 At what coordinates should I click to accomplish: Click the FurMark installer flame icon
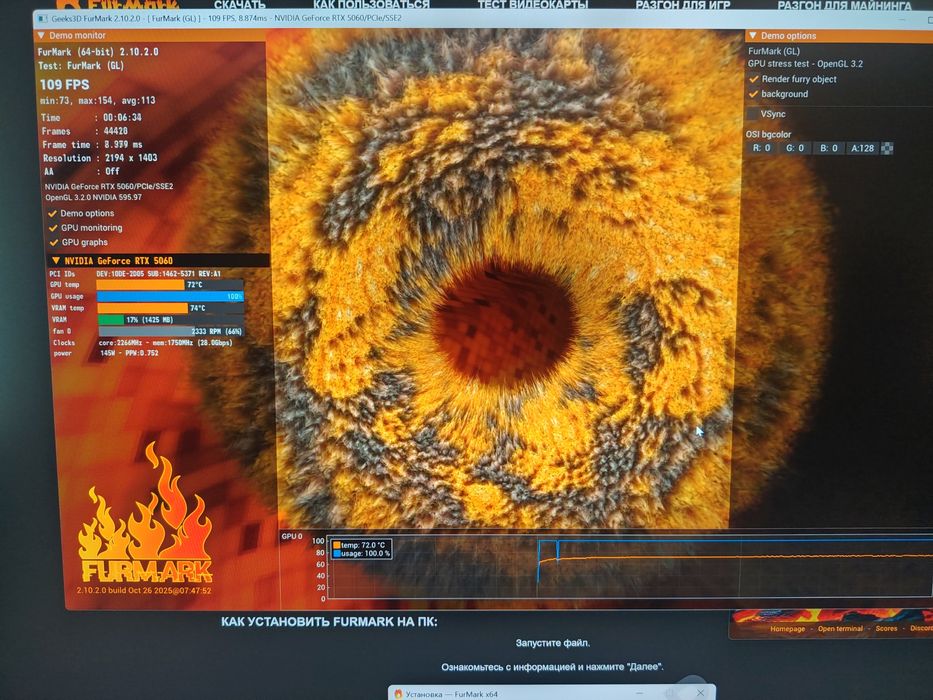[399, 693]
